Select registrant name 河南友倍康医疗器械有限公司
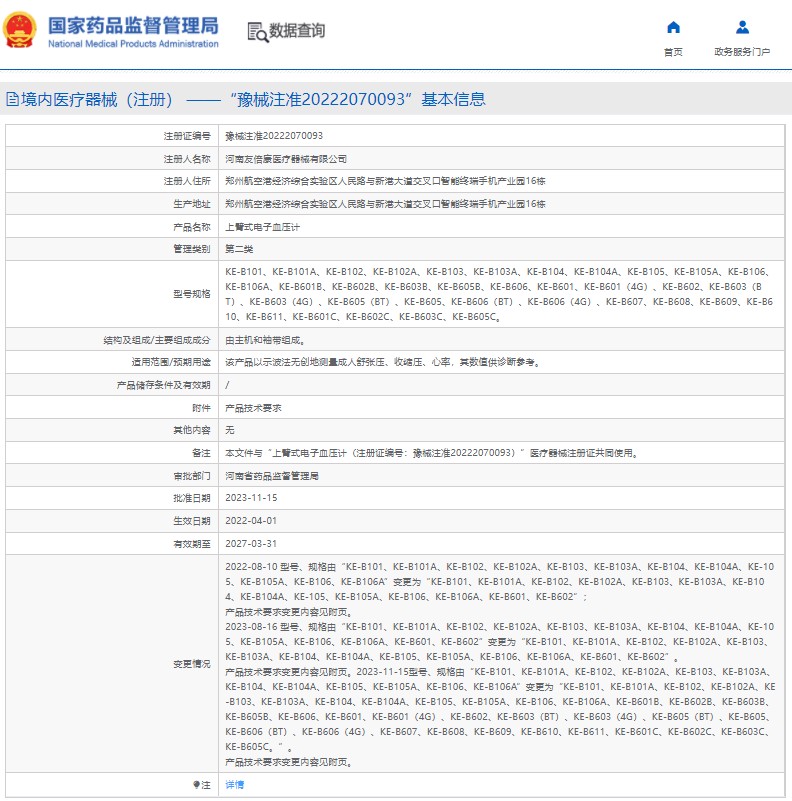The width and height of the screenshot is (792, 801). click(286, 159)
